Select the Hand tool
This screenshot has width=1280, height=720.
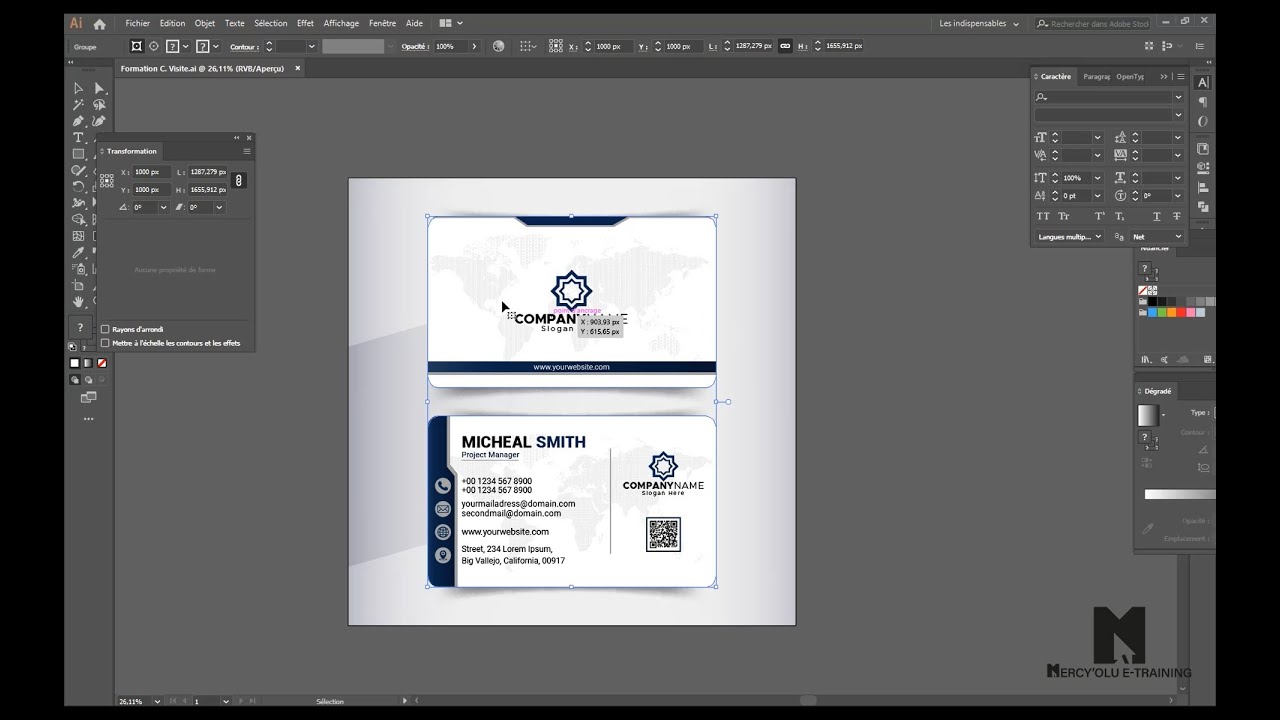[78, 301]
